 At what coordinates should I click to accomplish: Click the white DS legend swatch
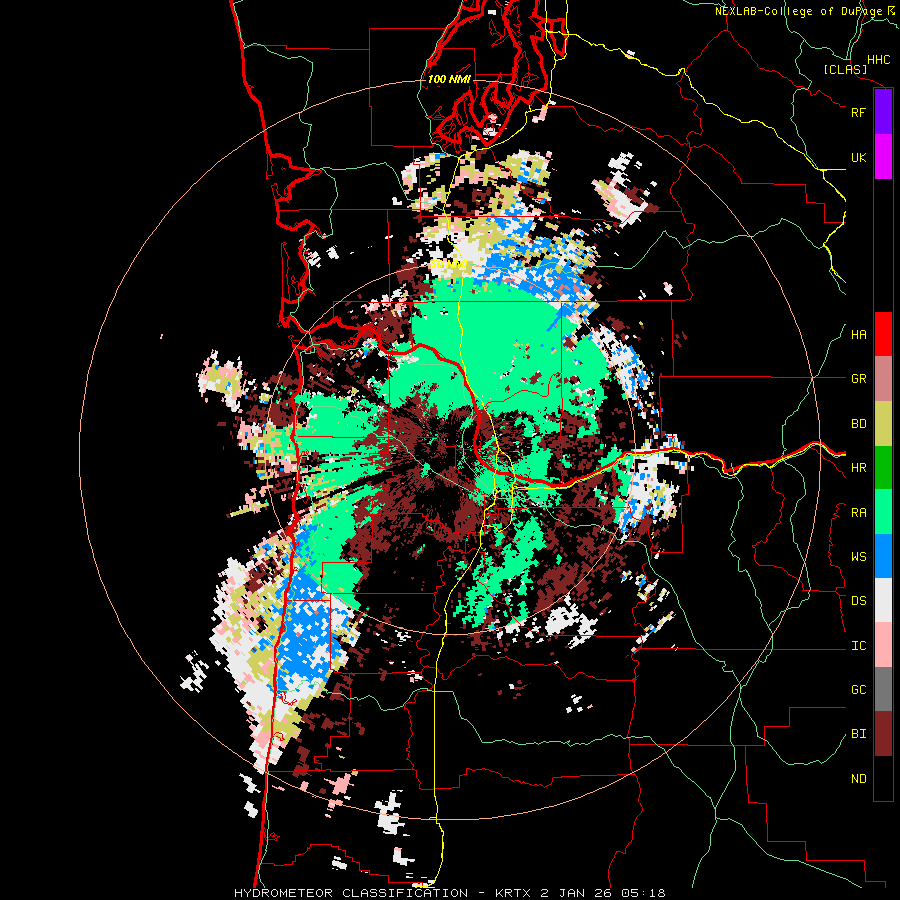[883, 600]
